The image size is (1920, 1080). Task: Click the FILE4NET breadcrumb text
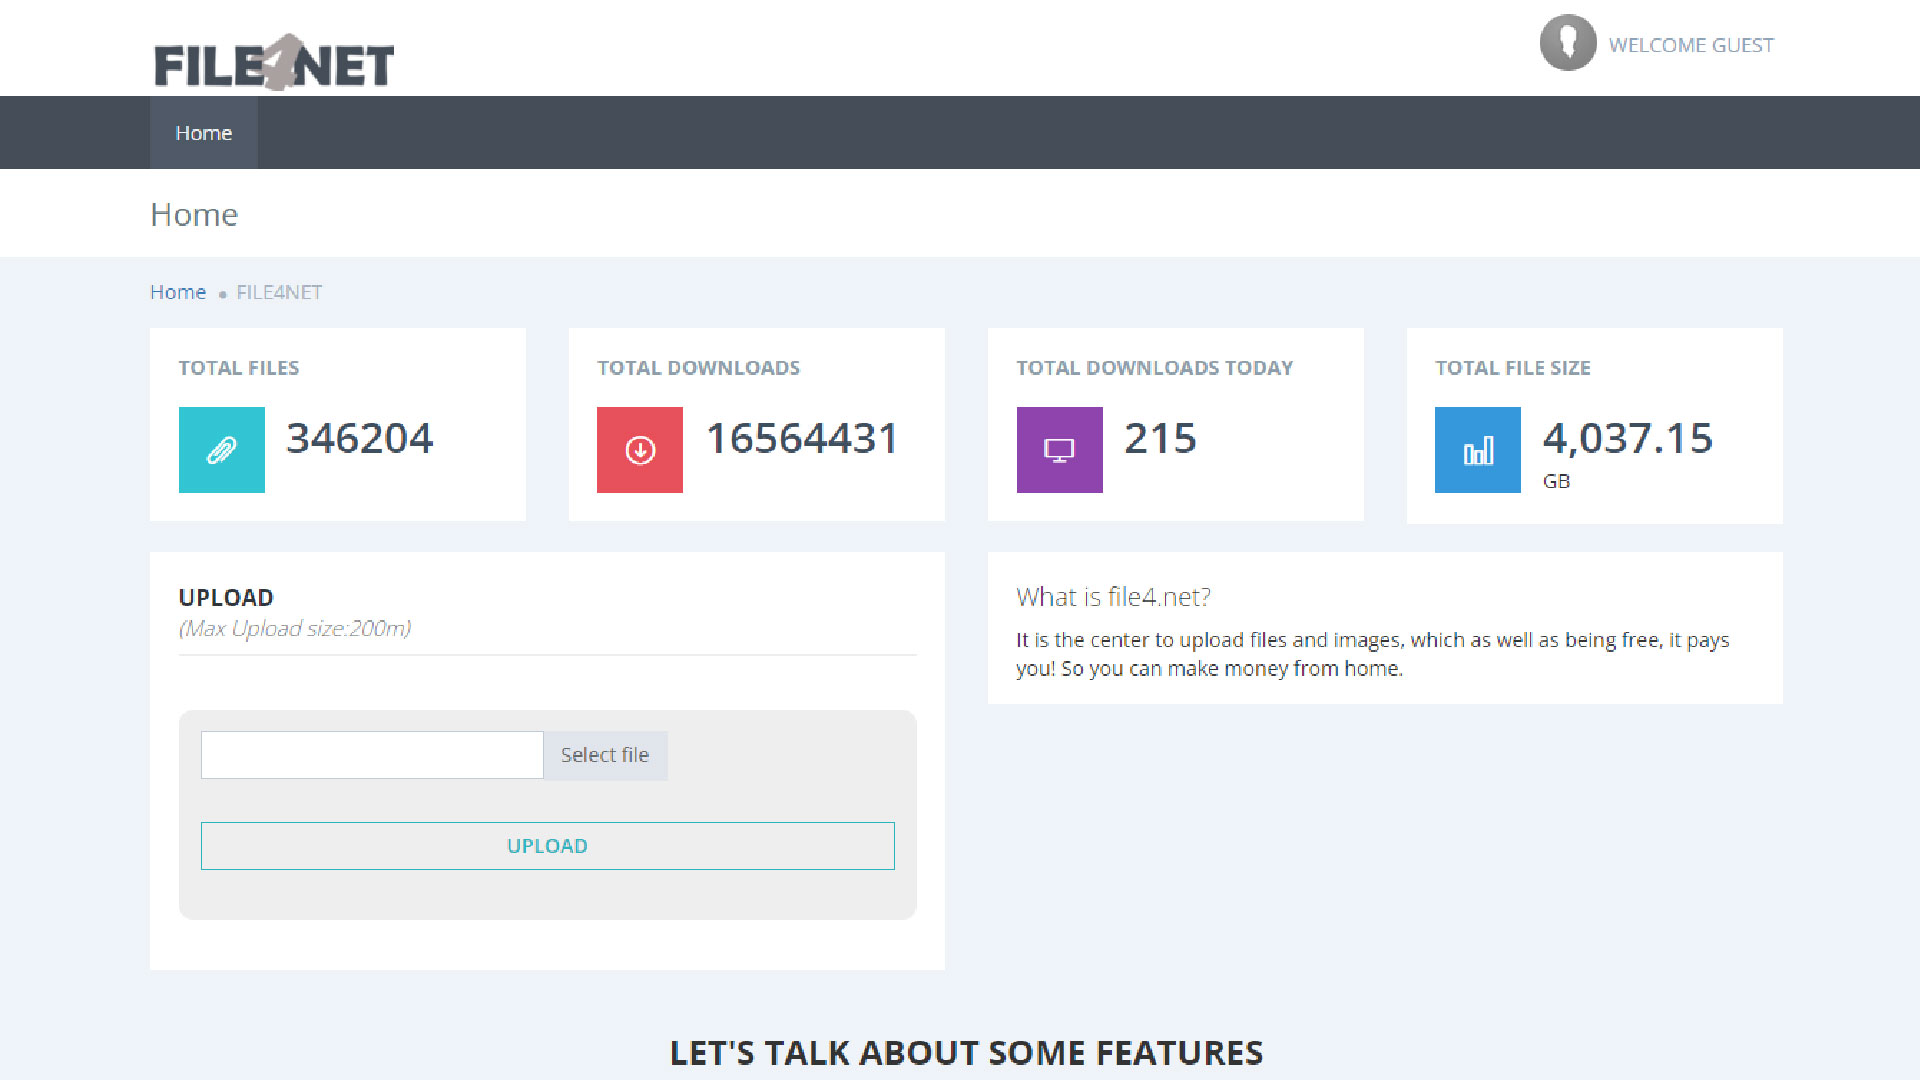pyautogui.click(x=279, y=292)
